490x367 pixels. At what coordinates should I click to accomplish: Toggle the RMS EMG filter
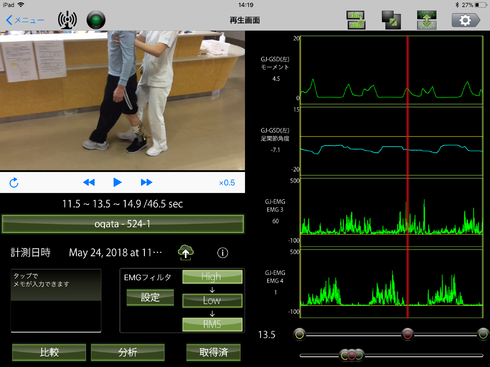[212, 324]
